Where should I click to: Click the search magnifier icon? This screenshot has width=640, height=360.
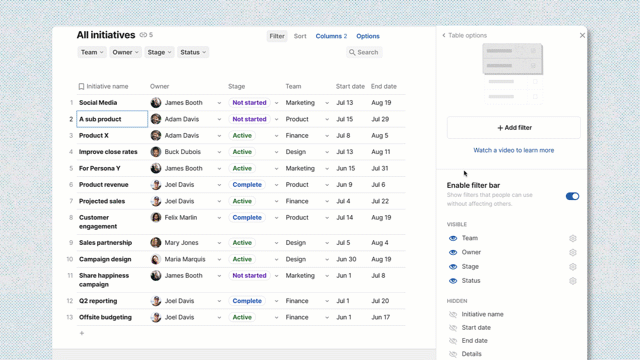click(352, 52)
